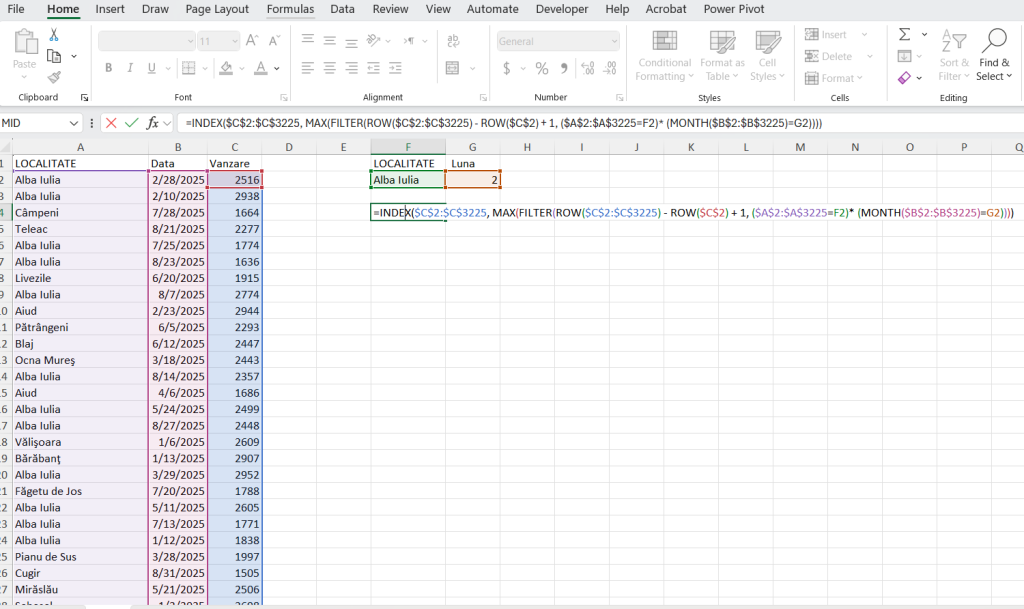Image resolution: width=1024 pixels, height=609 pixels.
Task: Confirm the formula with the checkmark icon
Action: pyautogui.click(x=131, y=123)
